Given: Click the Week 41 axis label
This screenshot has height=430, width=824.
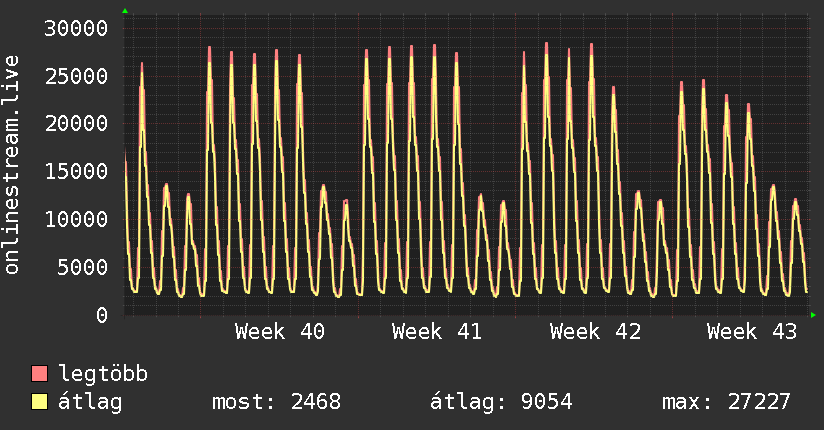Looking at the screenshot, I should point(437,332).
